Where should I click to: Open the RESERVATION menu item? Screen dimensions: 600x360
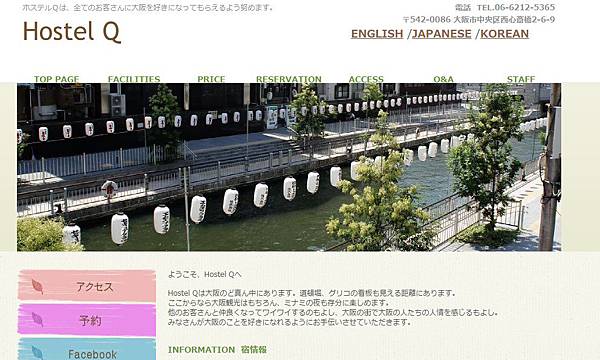tap(289, 79)
